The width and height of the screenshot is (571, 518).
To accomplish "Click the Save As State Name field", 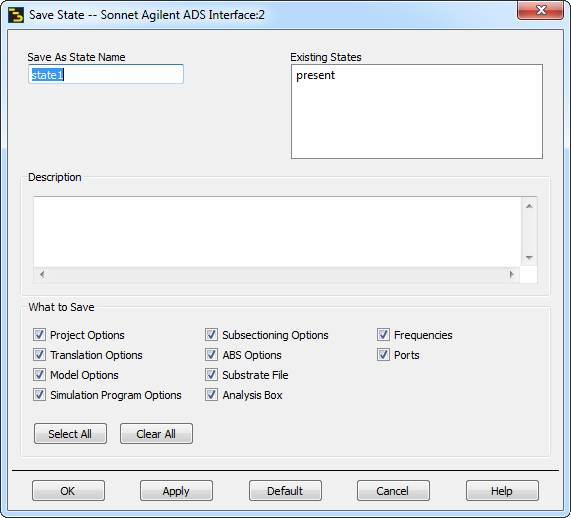I will coord(106,74).
